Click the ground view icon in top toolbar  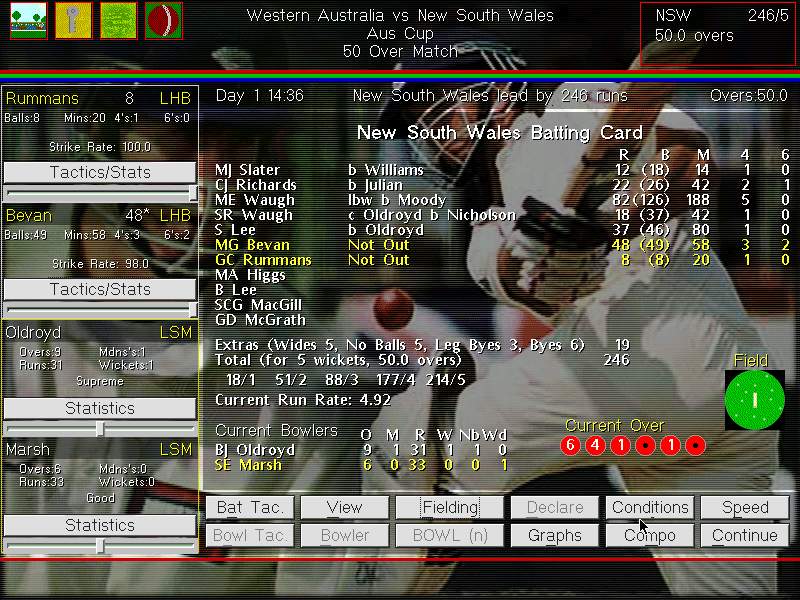coord(27,20)
